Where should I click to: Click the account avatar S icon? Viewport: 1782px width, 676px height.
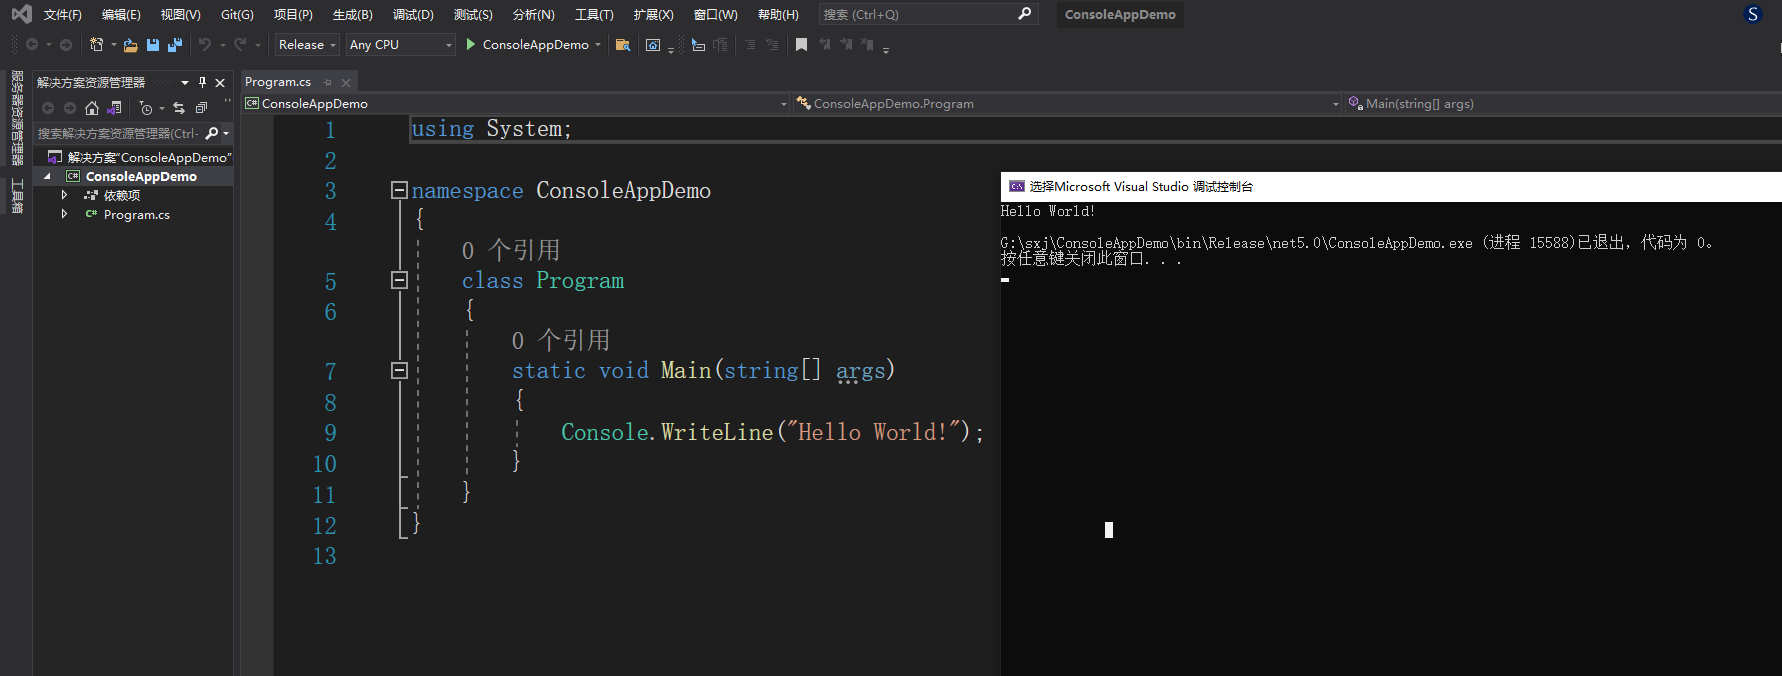click(x=1752, y=14)
